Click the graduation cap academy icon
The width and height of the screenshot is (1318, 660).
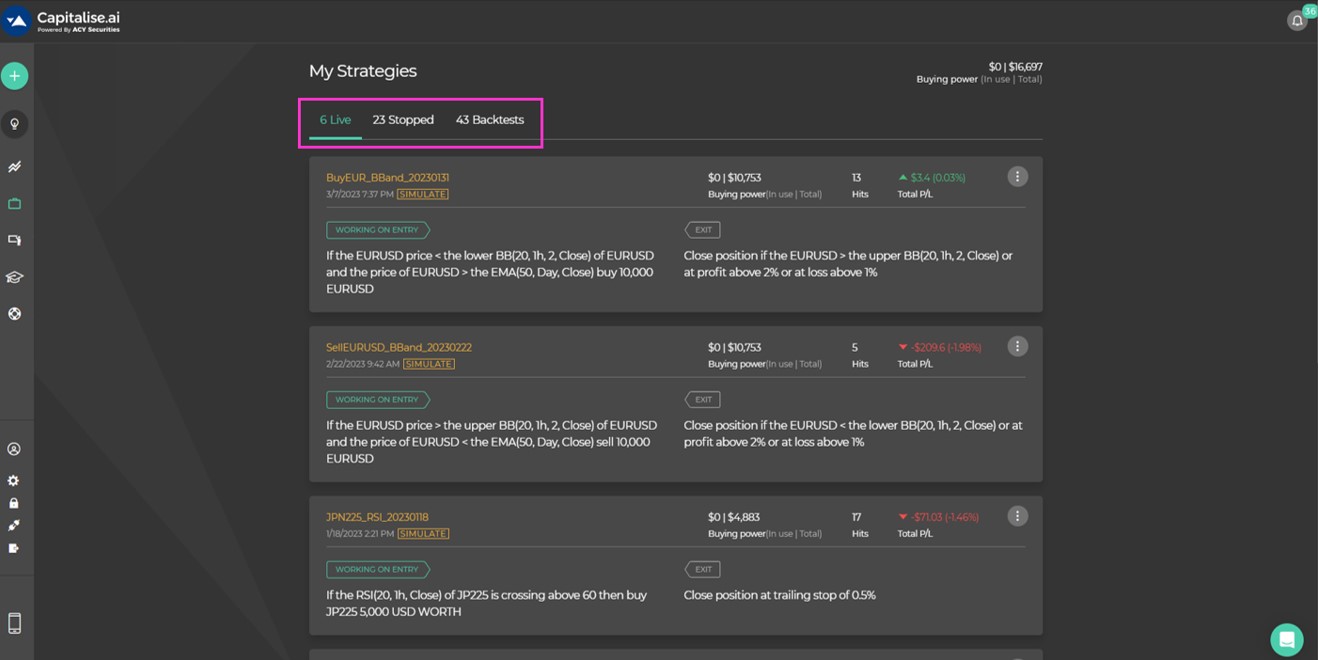click(x=14, y=277)
